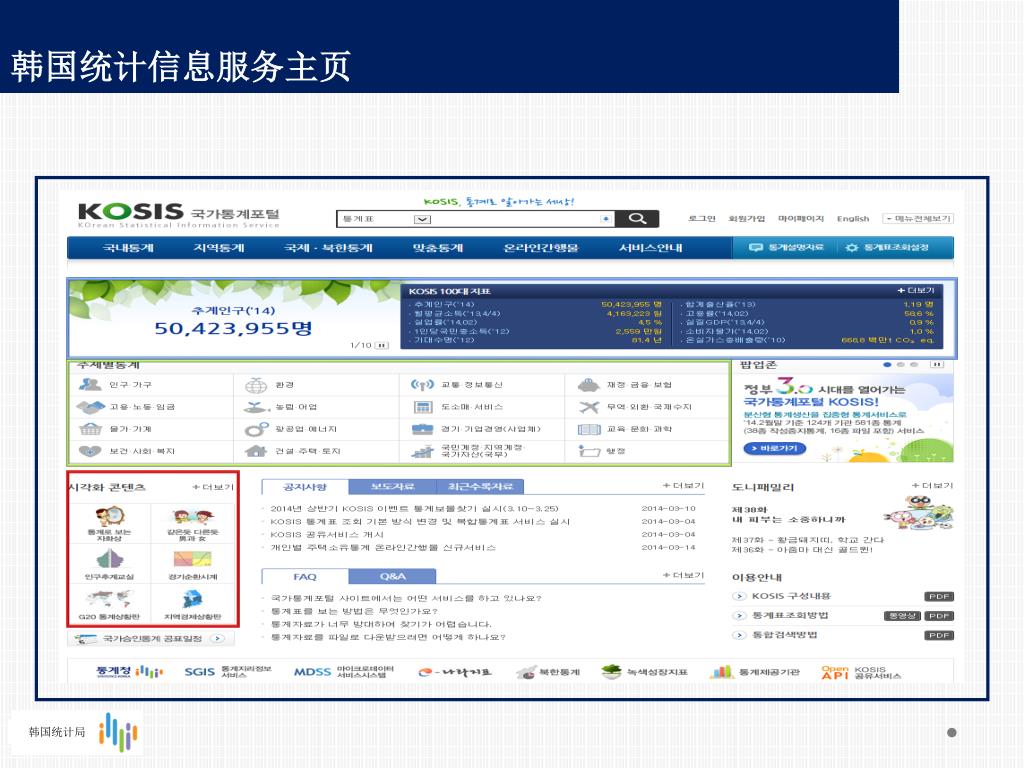This screenshot has height=768, width=1024.
Task: Click the 국민계정·지역계정 bar chart icon
Action: (x=423, y=451)
